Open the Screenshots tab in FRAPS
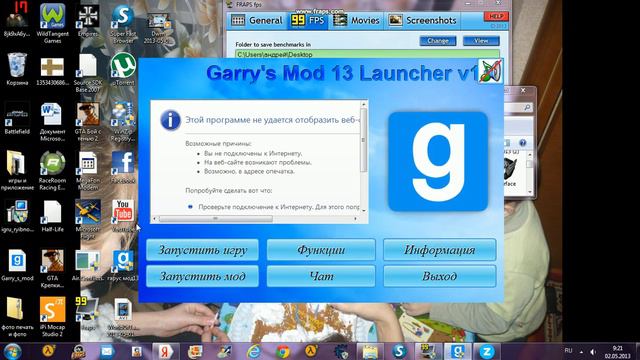Viewport: 640px width, 360px height. click(422, 20)
